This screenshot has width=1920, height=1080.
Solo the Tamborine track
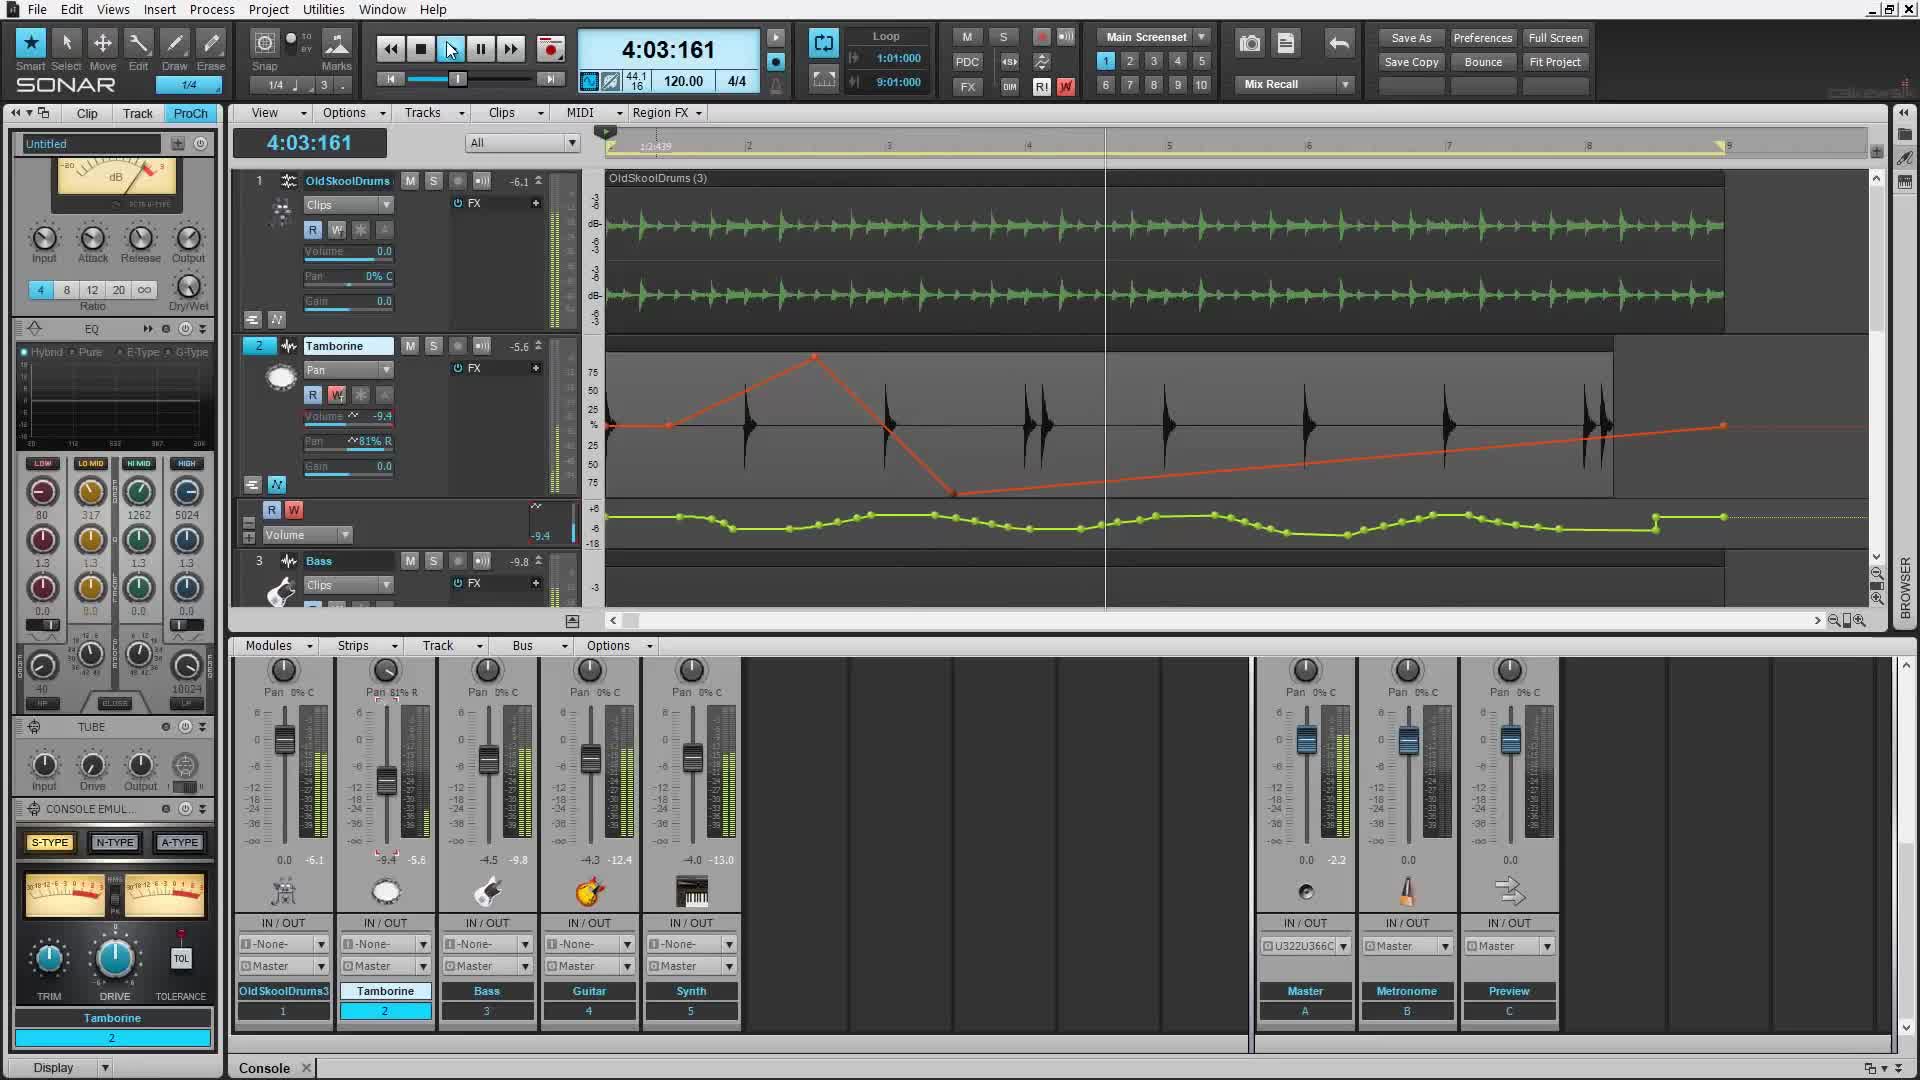(x=433, y=346)
